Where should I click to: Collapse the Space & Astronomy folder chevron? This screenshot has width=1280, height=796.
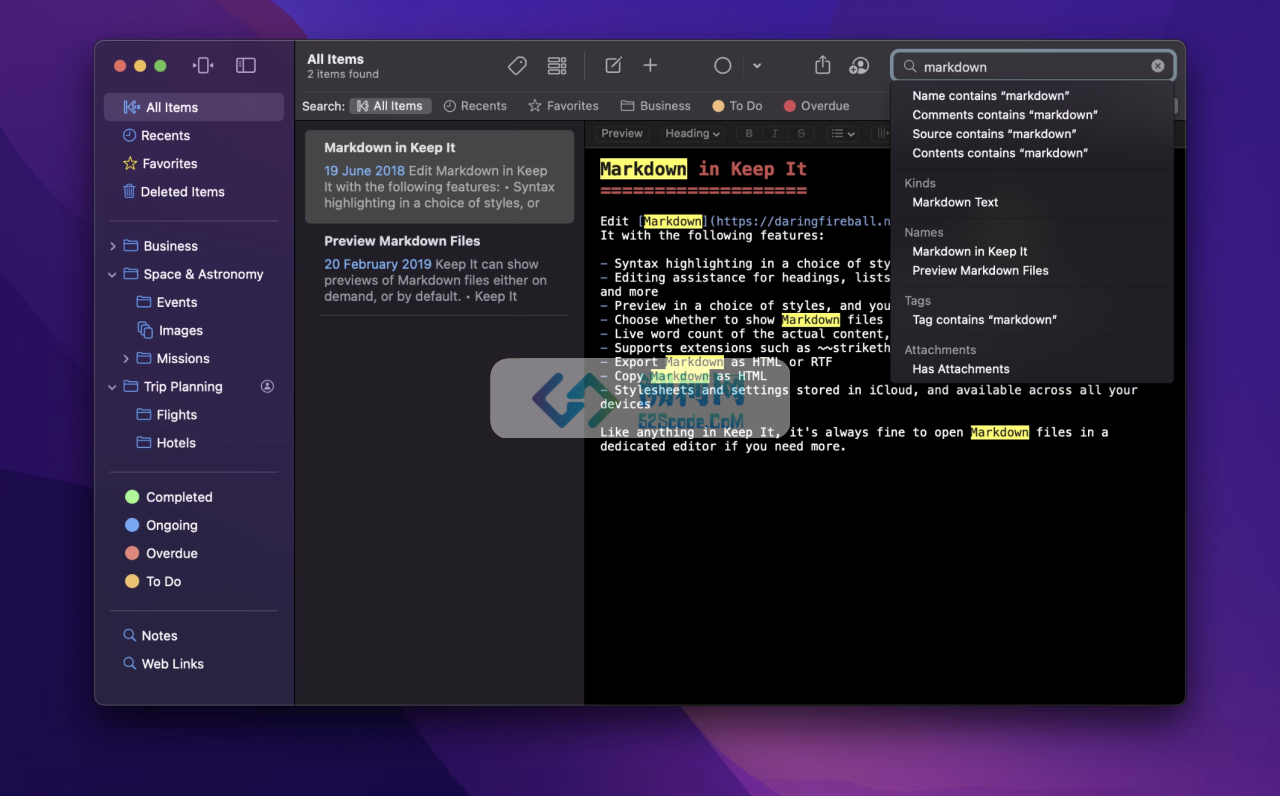[x=112, y=274]
